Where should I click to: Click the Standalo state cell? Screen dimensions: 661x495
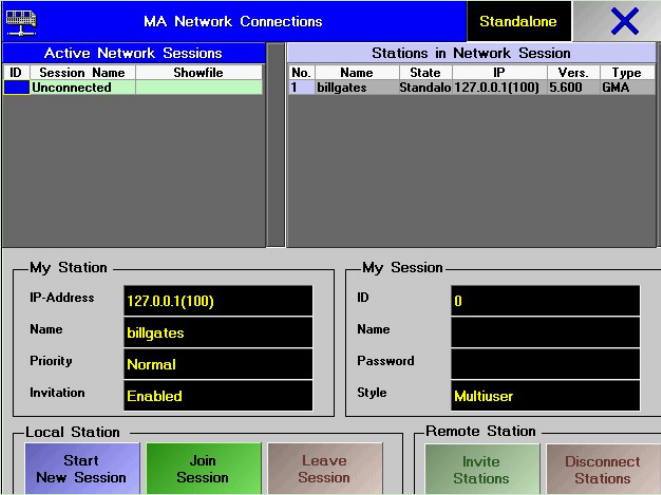tap(425, 87)
